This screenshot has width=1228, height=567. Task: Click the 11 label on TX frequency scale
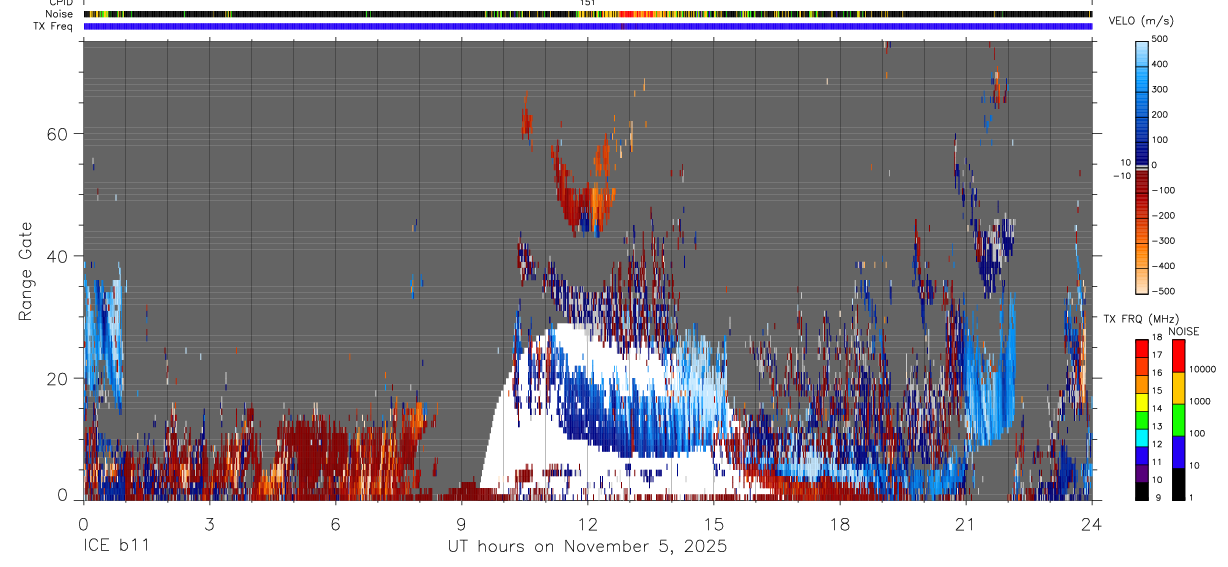point(1157,464)
